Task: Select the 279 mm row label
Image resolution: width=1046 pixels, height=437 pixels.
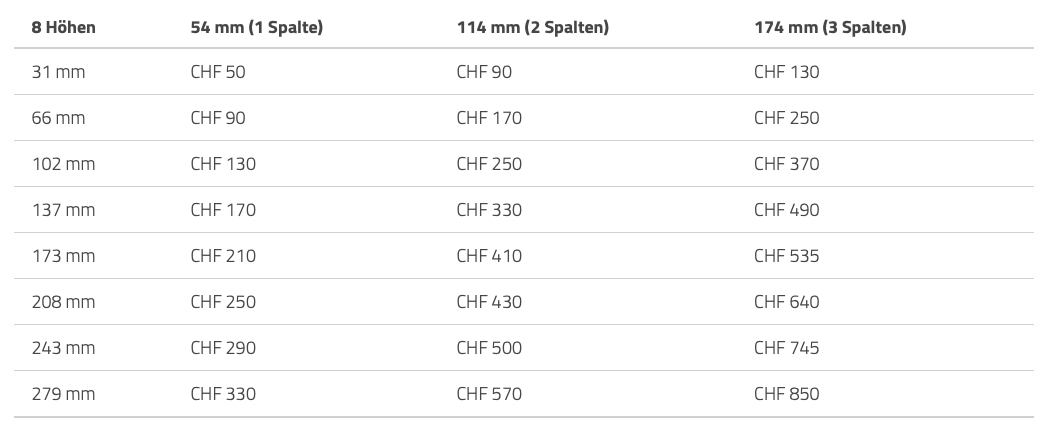Action: pos(64,394)
